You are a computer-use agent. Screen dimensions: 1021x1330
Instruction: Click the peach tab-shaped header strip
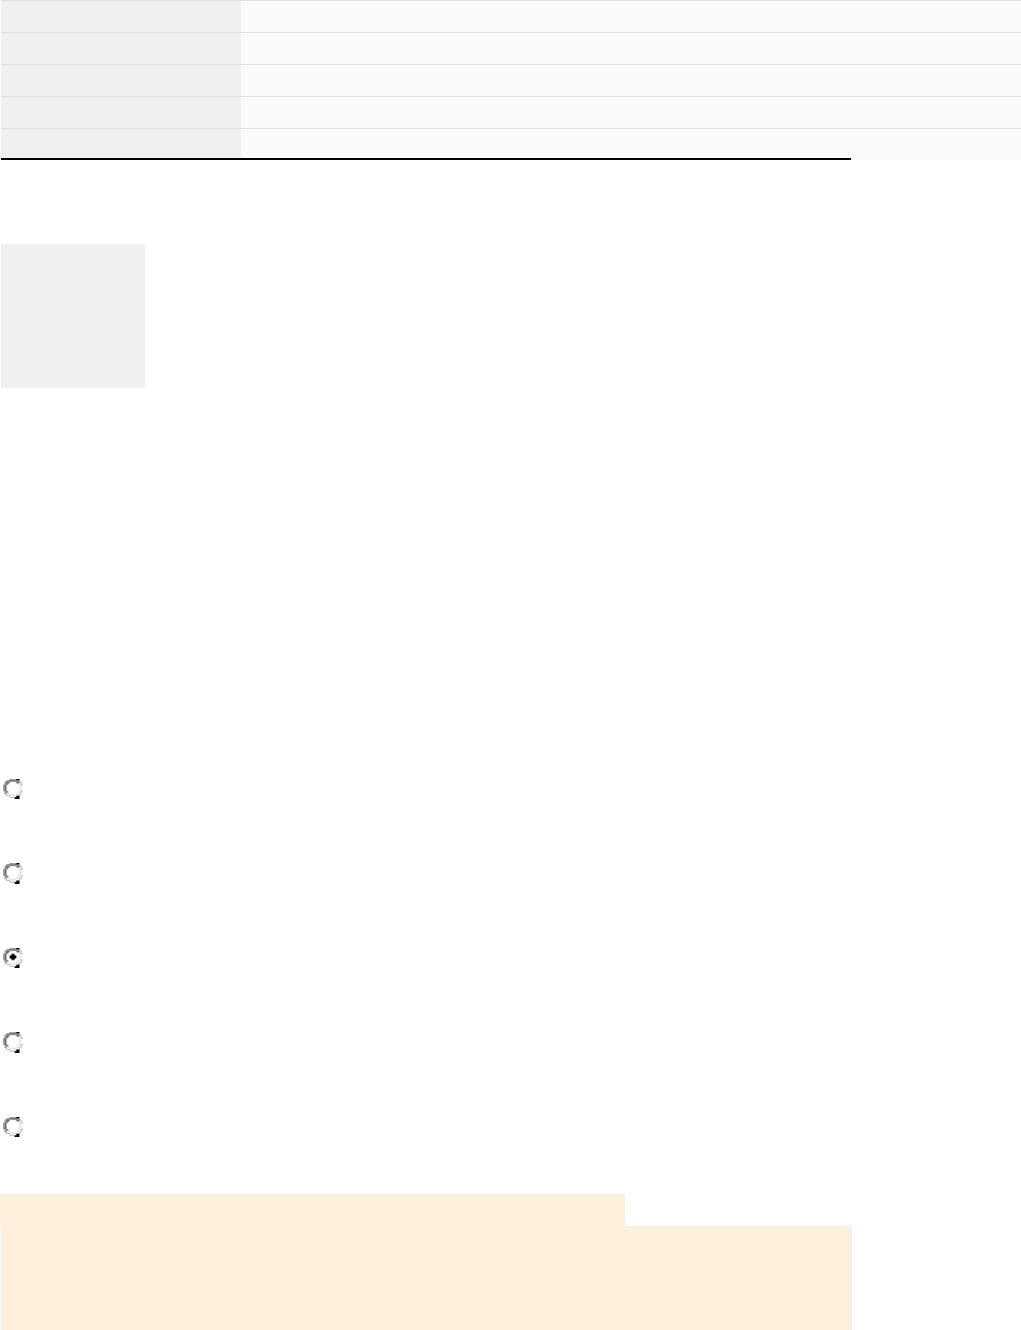click(x=312, y=1209)
